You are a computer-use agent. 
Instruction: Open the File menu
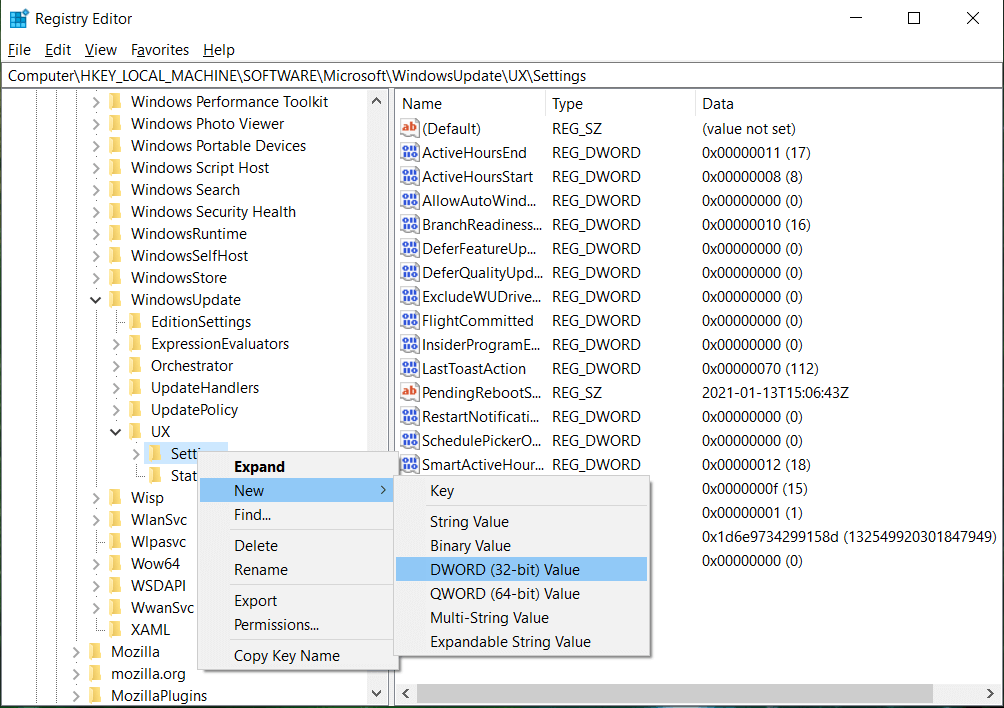click(x=19, y=50)
